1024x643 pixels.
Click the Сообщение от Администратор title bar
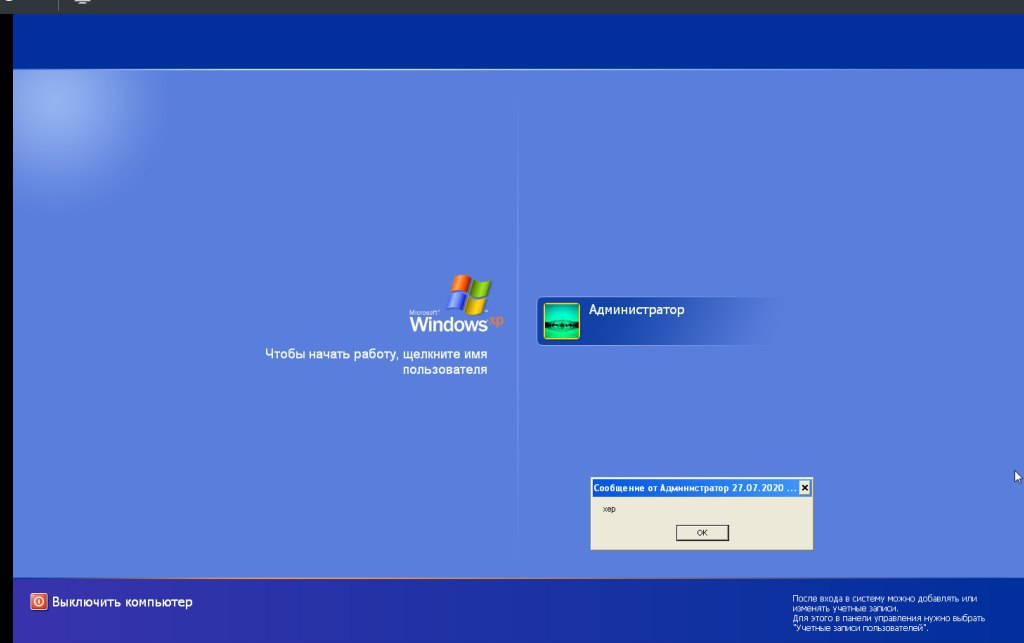pyautogui.click(x=694, y=488)
